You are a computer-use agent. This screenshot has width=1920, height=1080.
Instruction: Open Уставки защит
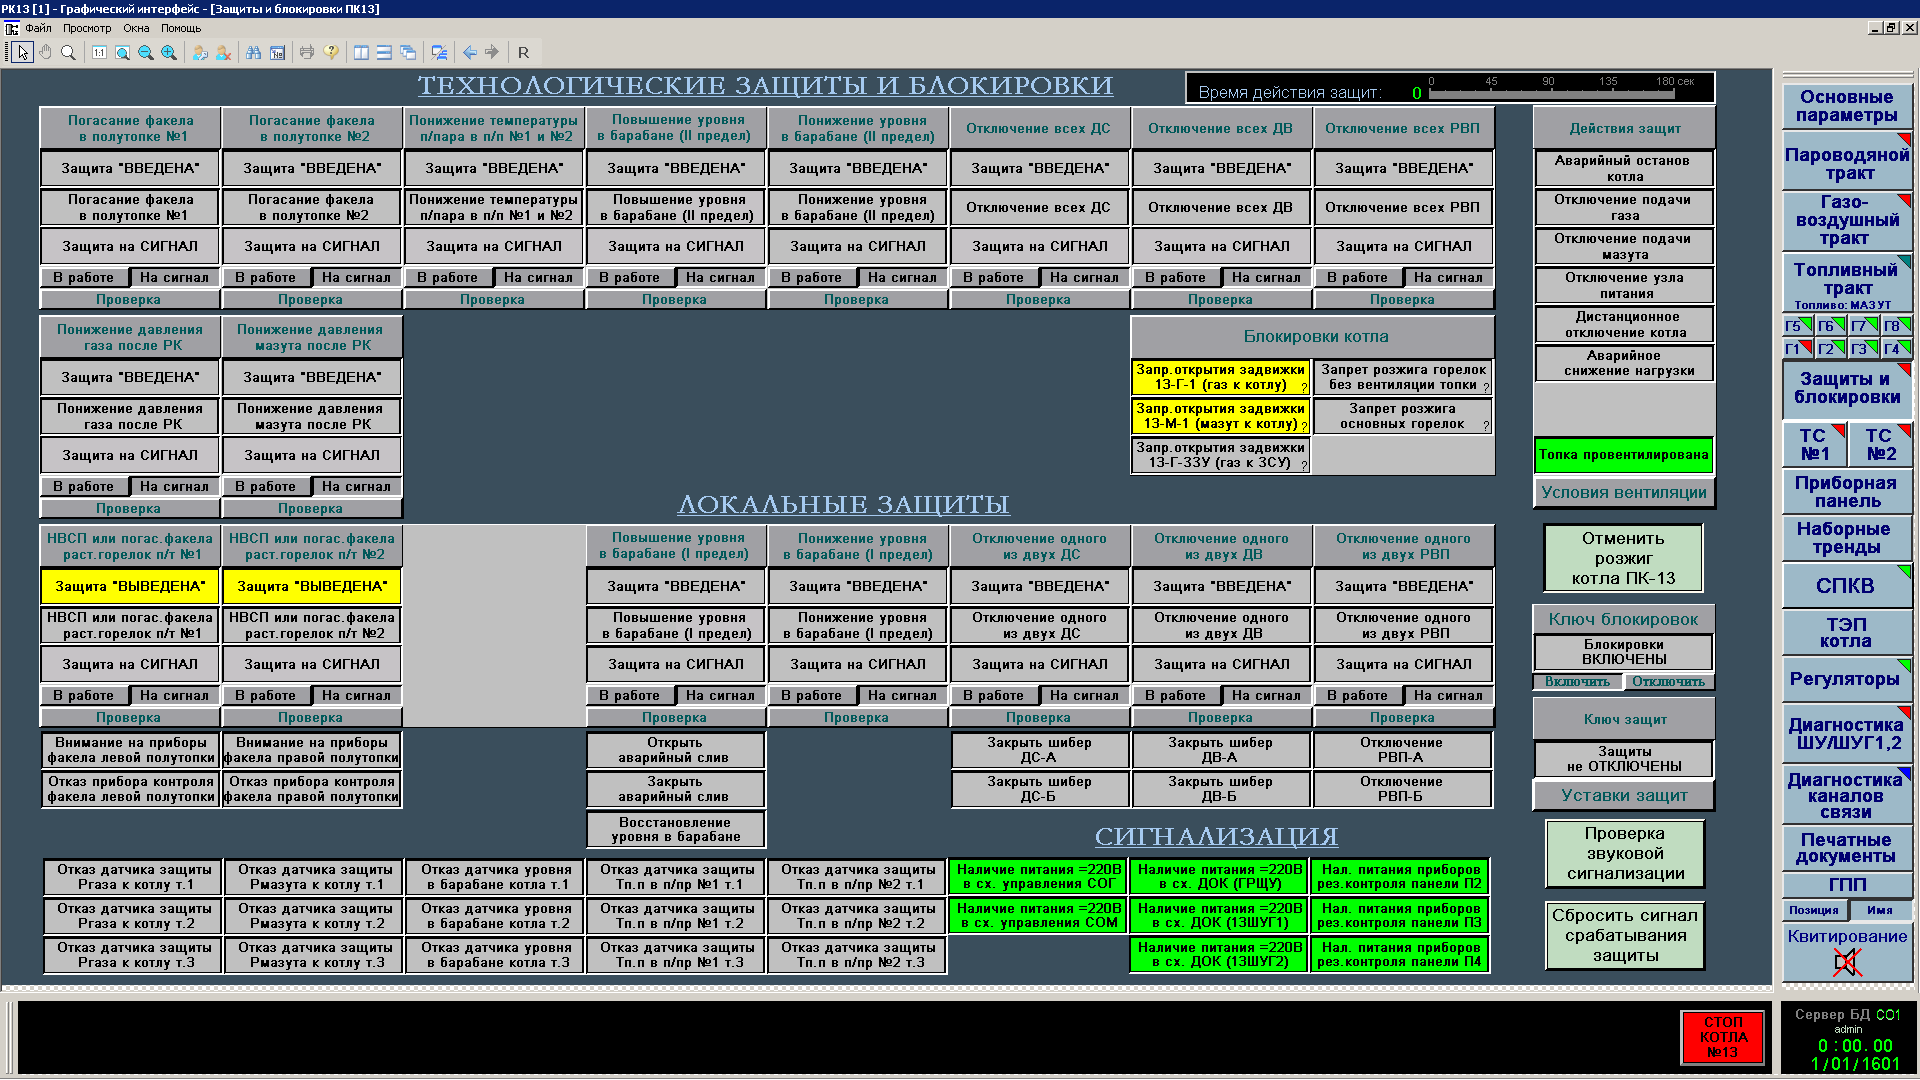point(1624,796)
